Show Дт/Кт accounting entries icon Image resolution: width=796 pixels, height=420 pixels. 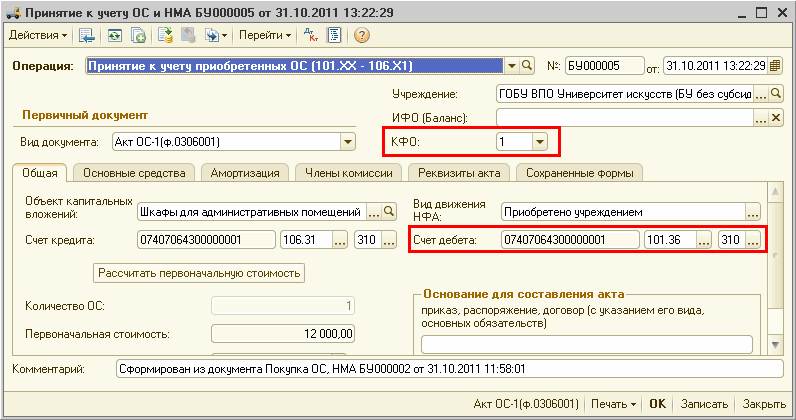[310, 35]
